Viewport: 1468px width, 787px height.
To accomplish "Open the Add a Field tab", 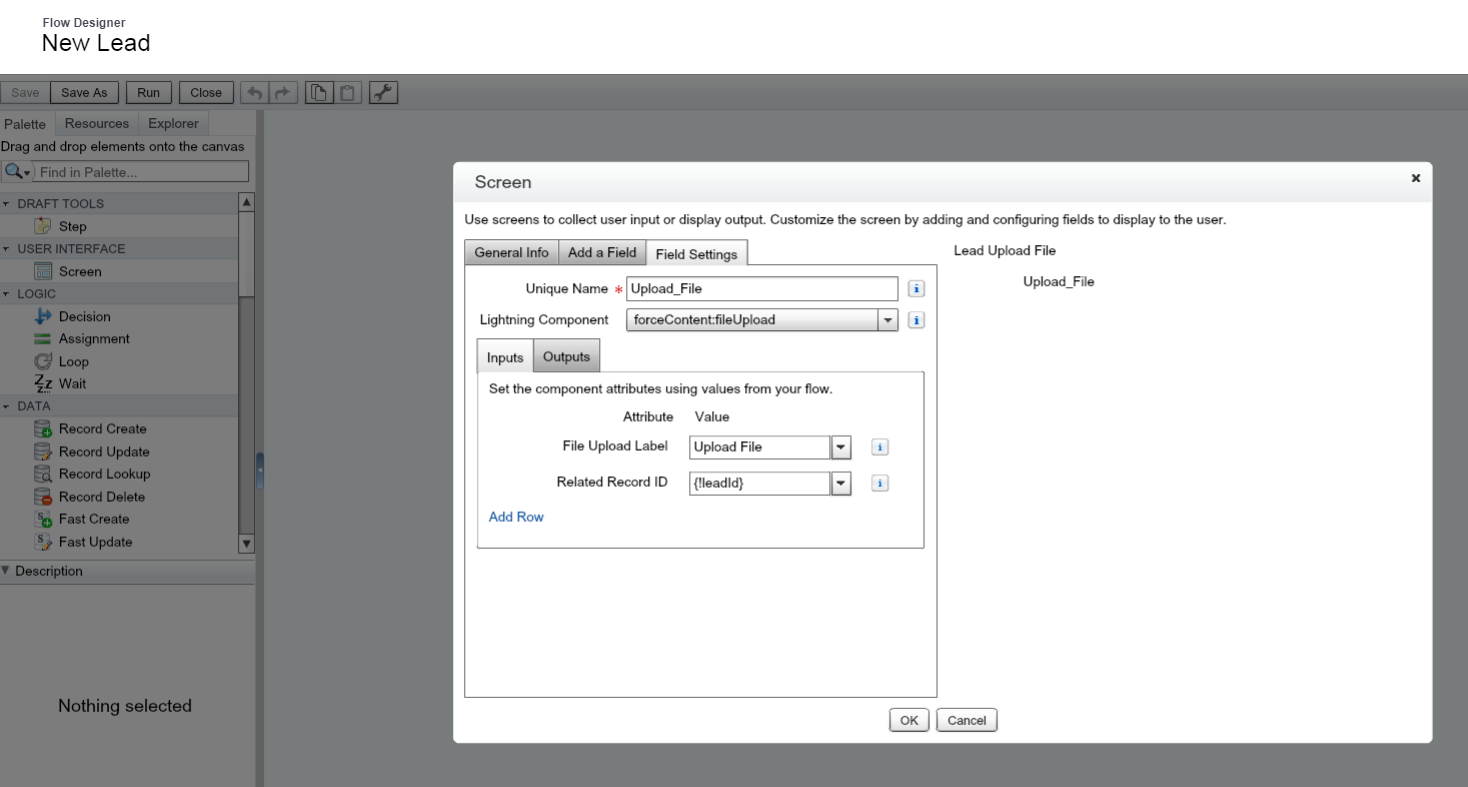I will click(x=601, y=253).
